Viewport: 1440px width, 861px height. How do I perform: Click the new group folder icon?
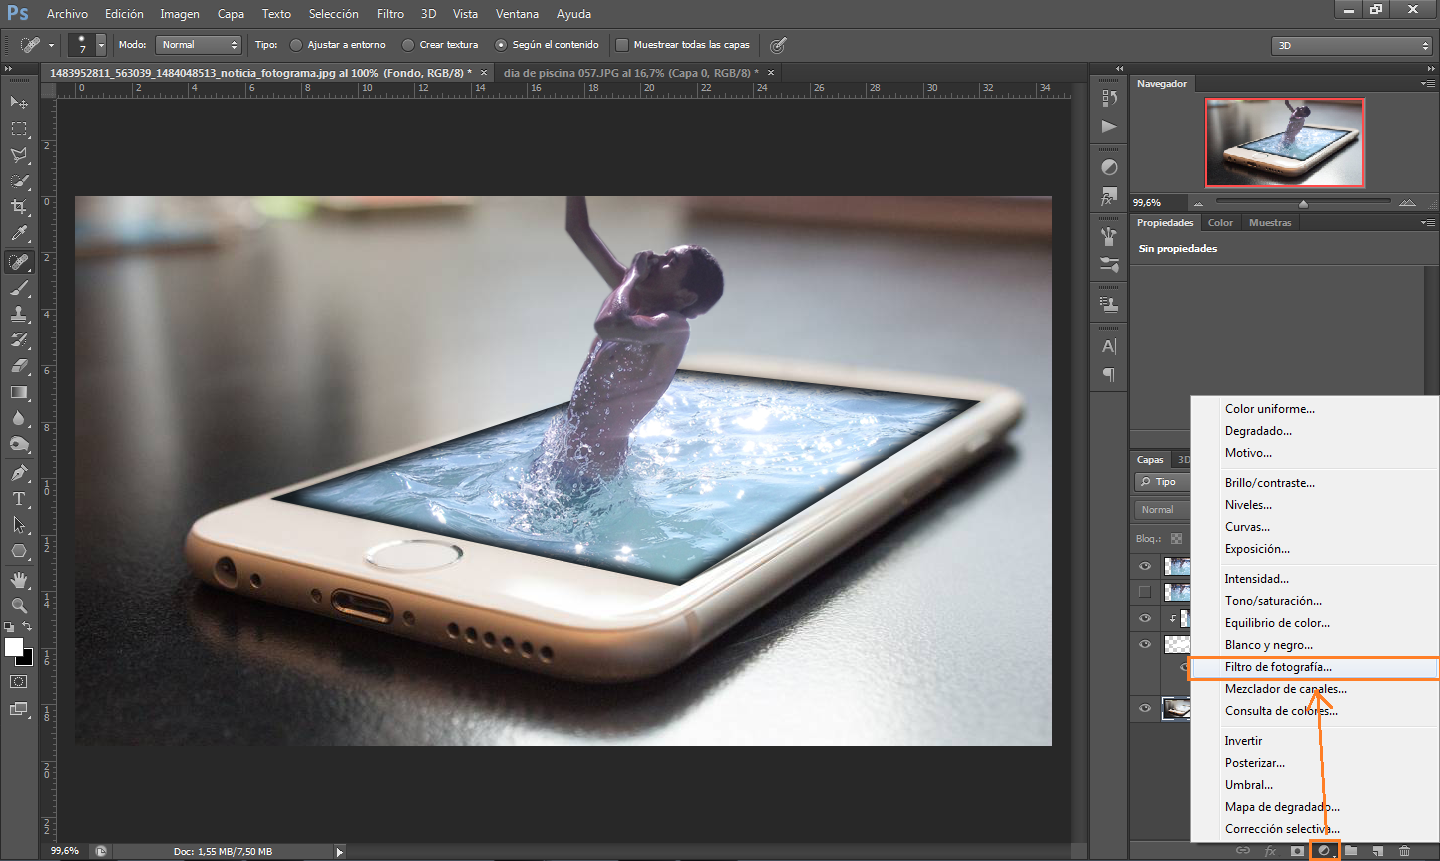[1351, 851]
